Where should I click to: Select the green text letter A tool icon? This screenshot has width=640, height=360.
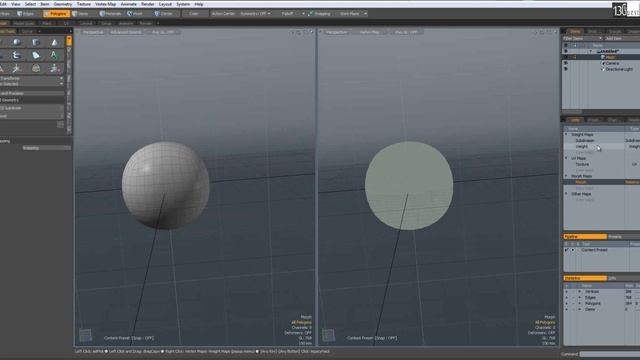pos(54,55)
